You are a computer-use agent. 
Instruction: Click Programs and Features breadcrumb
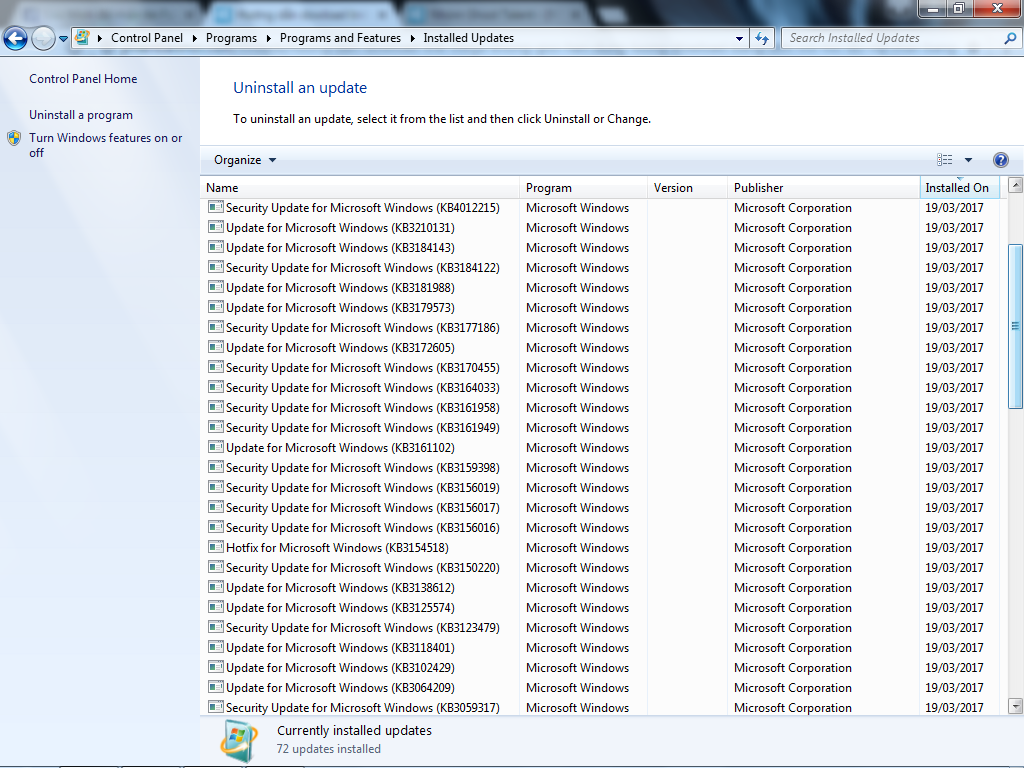[x=340, y=38]
